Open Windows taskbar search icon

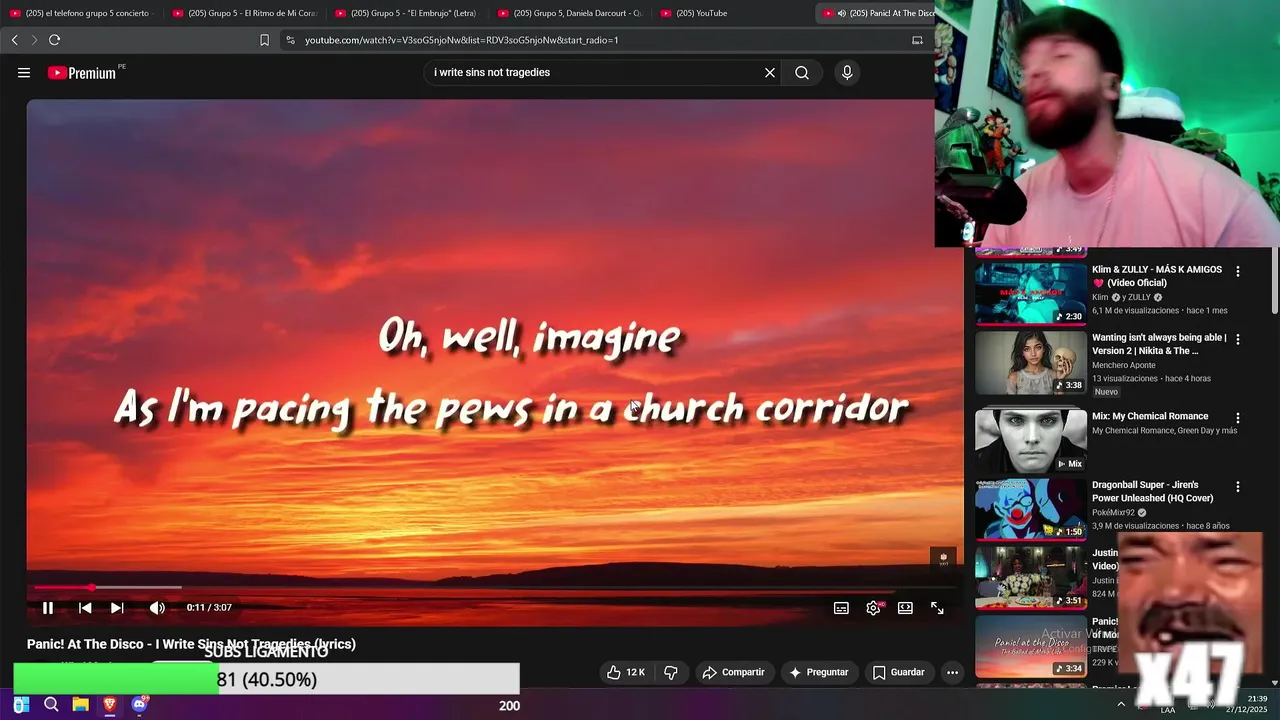pyautogui.click(x=51, y=705)
